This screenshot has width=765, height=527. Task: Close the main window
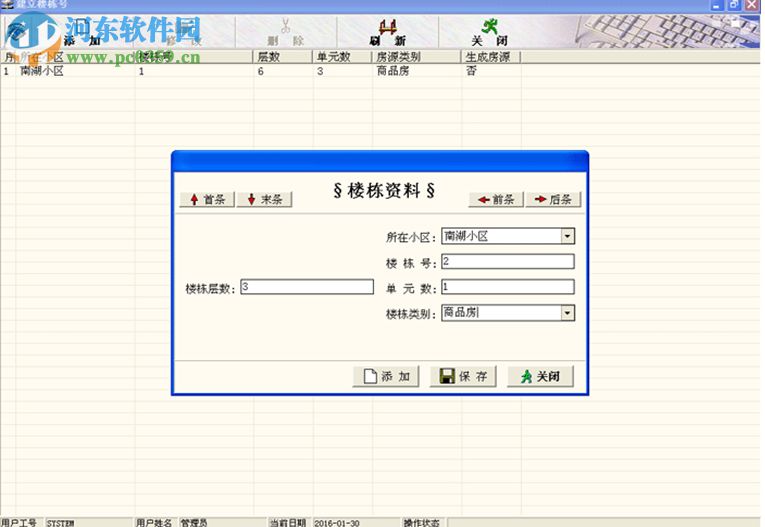coord(752,4)
